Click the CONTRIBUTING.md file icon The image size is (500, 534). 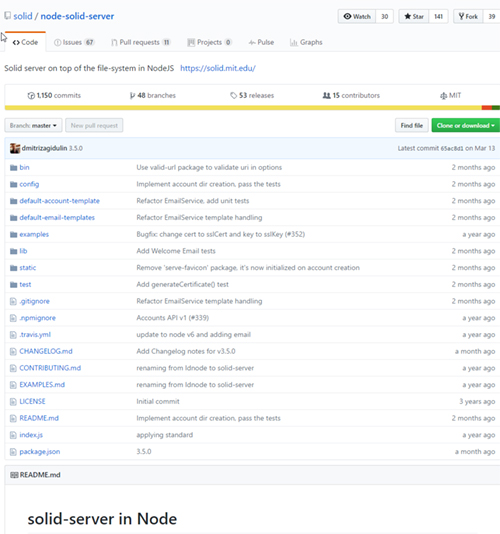[13, 368]
